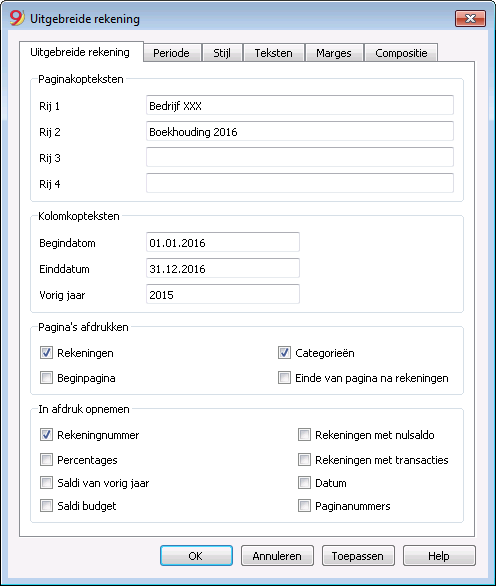Click the Toepassen button

point(358,556)
